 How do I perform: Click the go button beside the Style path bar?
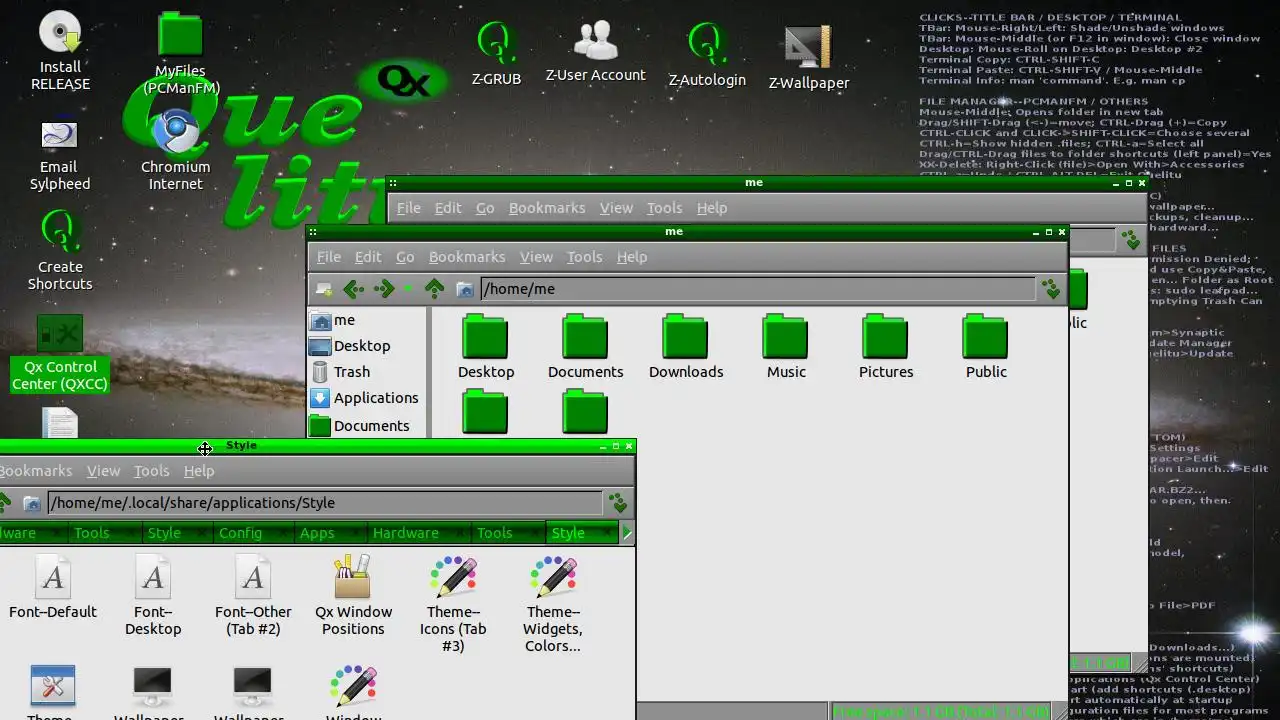tap(618, 503)
